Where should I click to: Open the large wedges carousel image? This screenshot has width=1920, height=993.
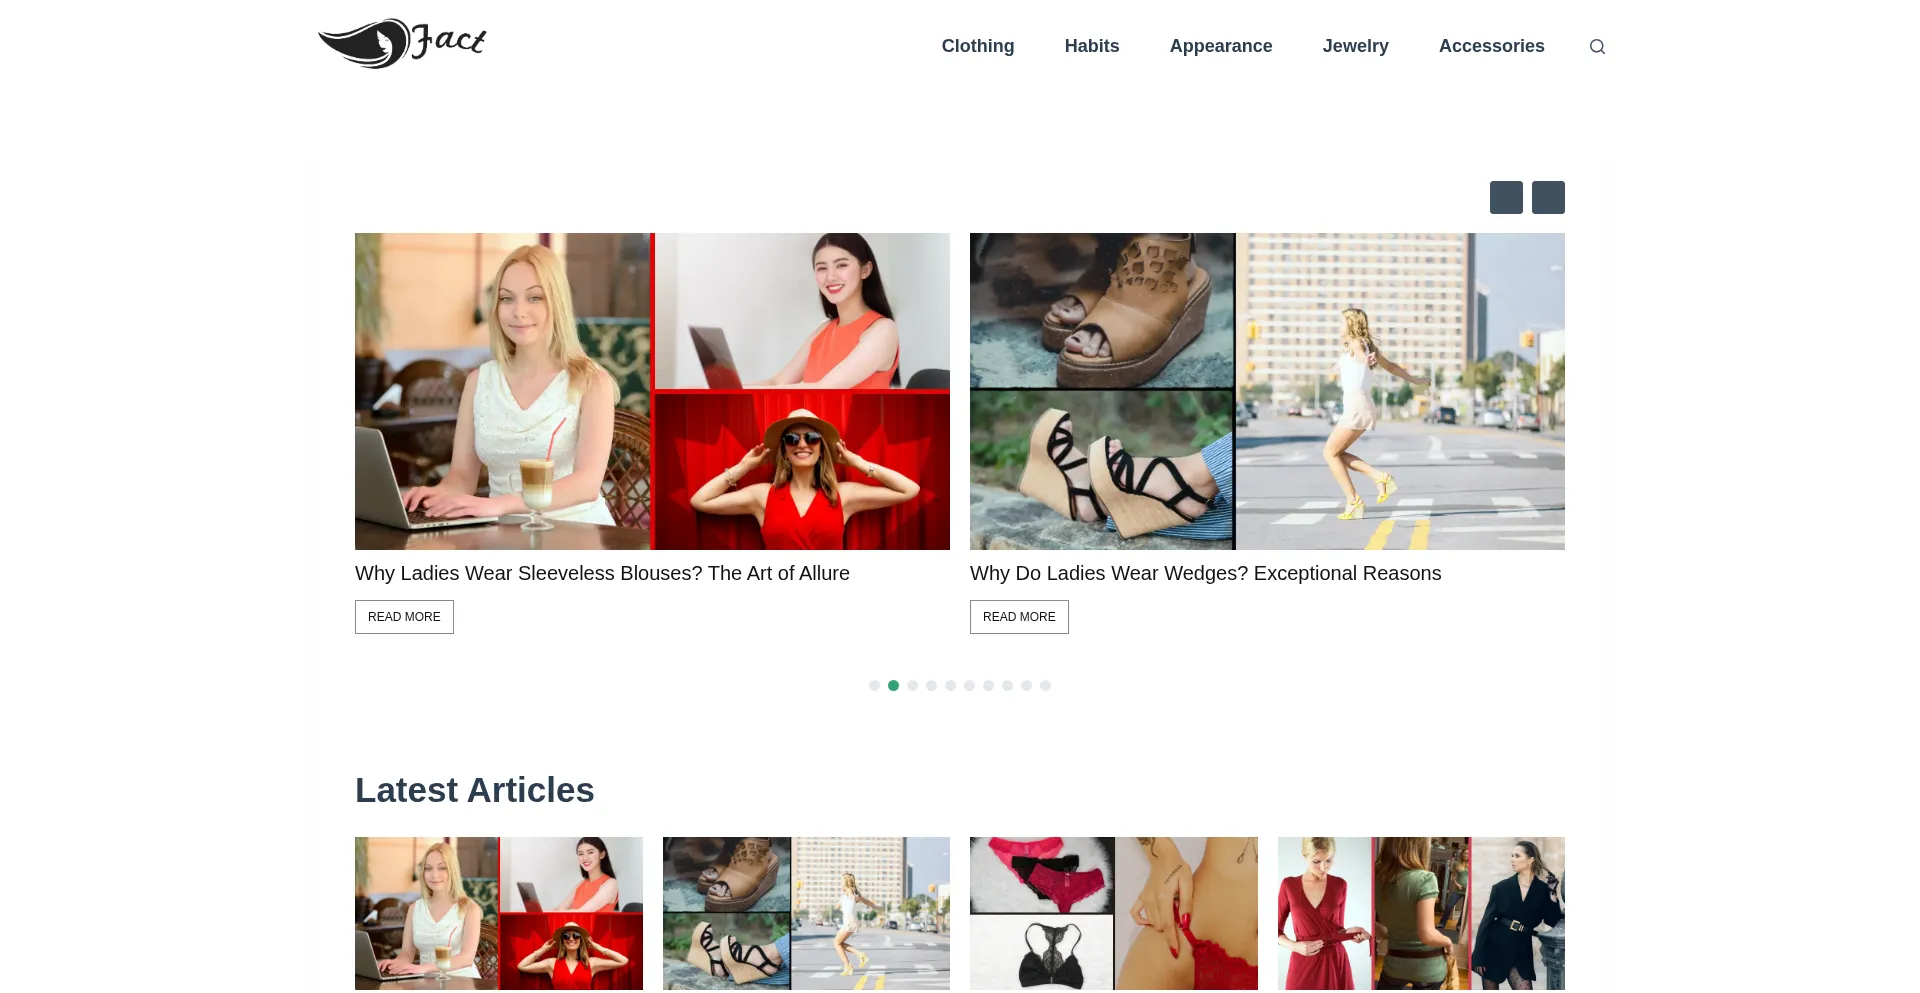pyautogui.click(x=1267, y=391)
